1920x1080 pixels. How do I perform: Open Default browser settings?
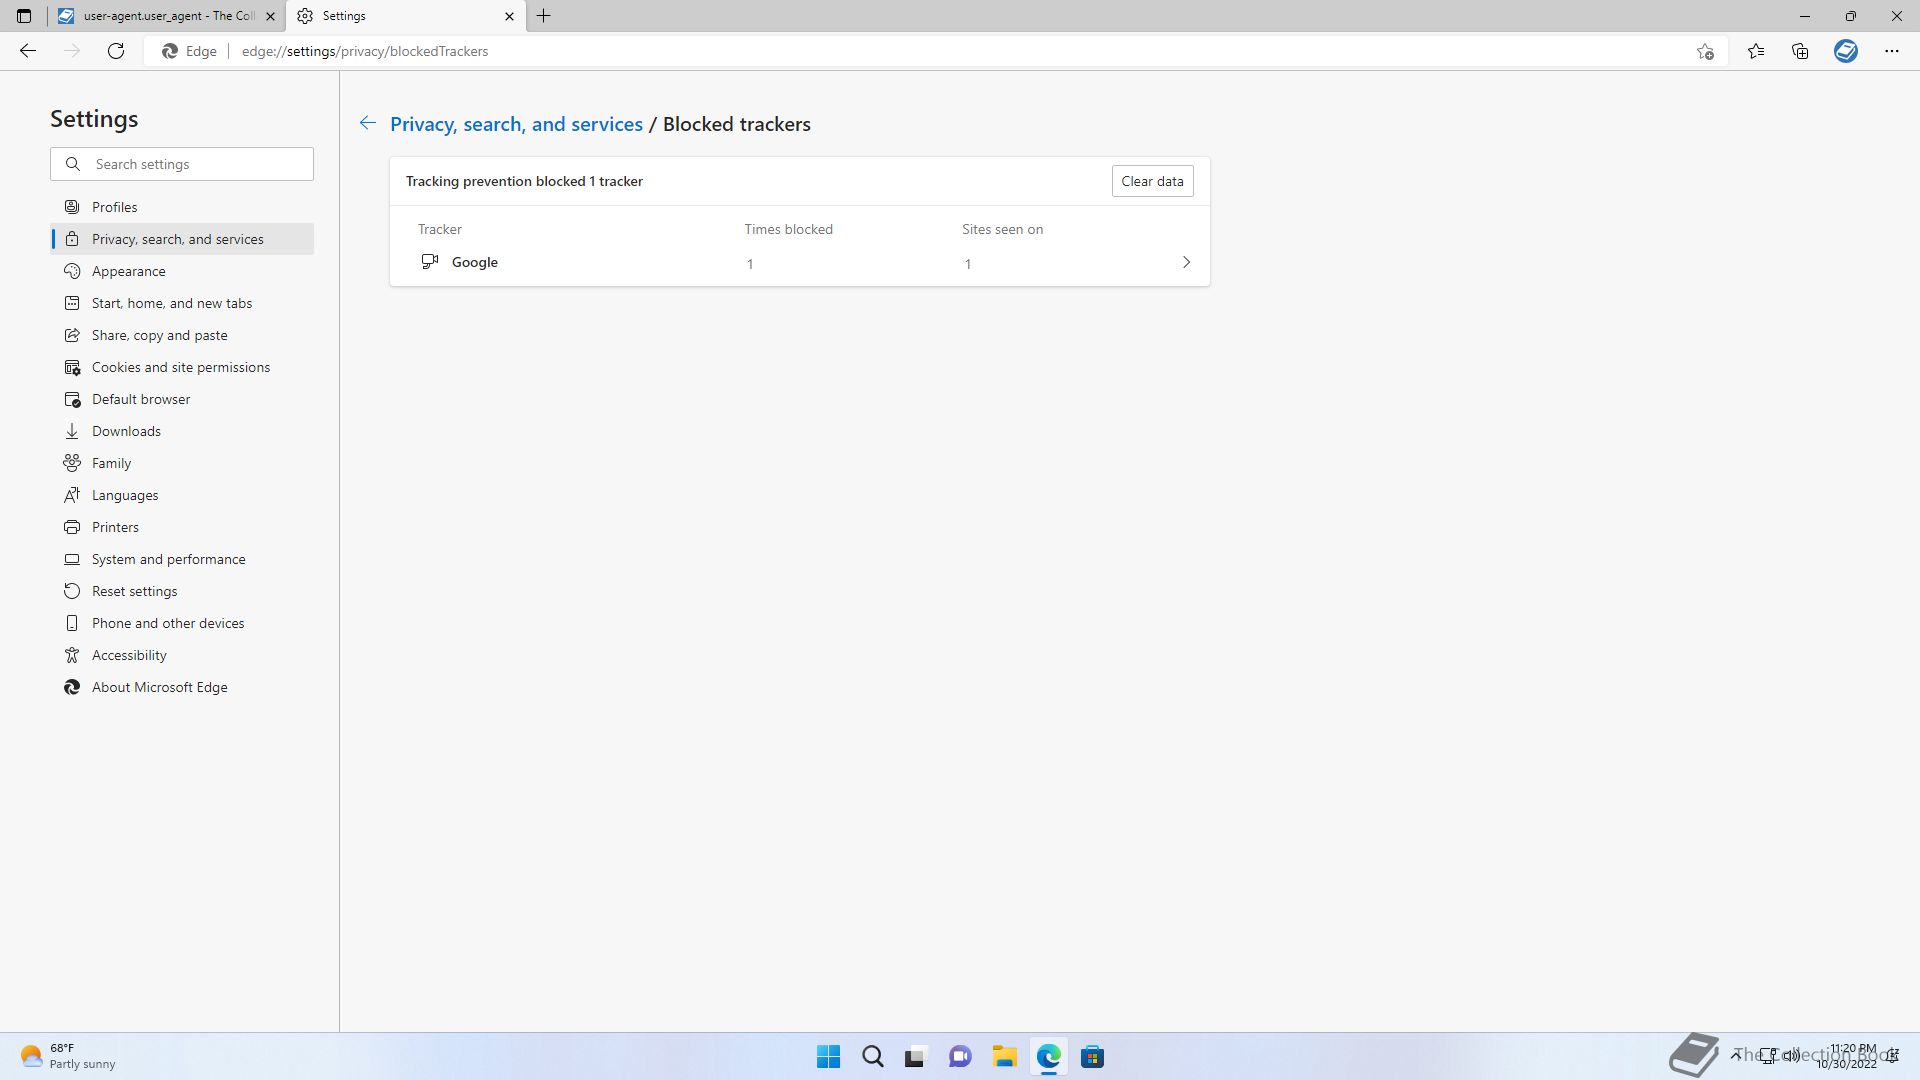[x=182, y=399]
